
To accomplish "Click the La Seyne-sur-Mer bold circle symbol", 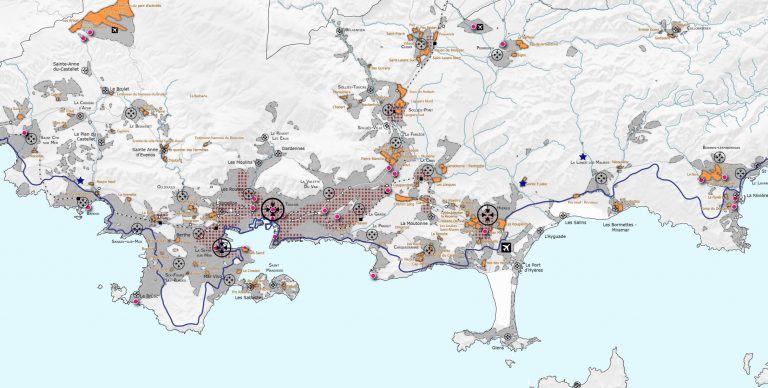I will click(x=222, y=247).
